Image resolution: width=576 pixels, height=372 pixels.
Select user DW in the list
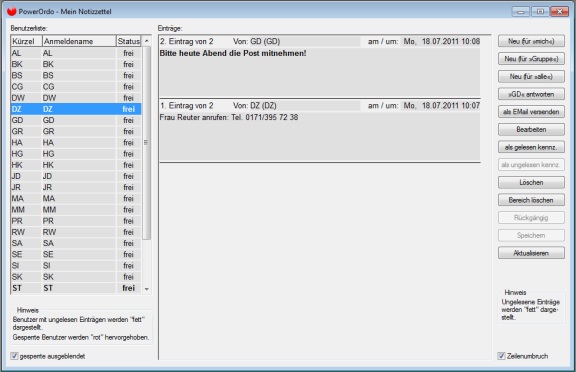click(x=76, y=98)
